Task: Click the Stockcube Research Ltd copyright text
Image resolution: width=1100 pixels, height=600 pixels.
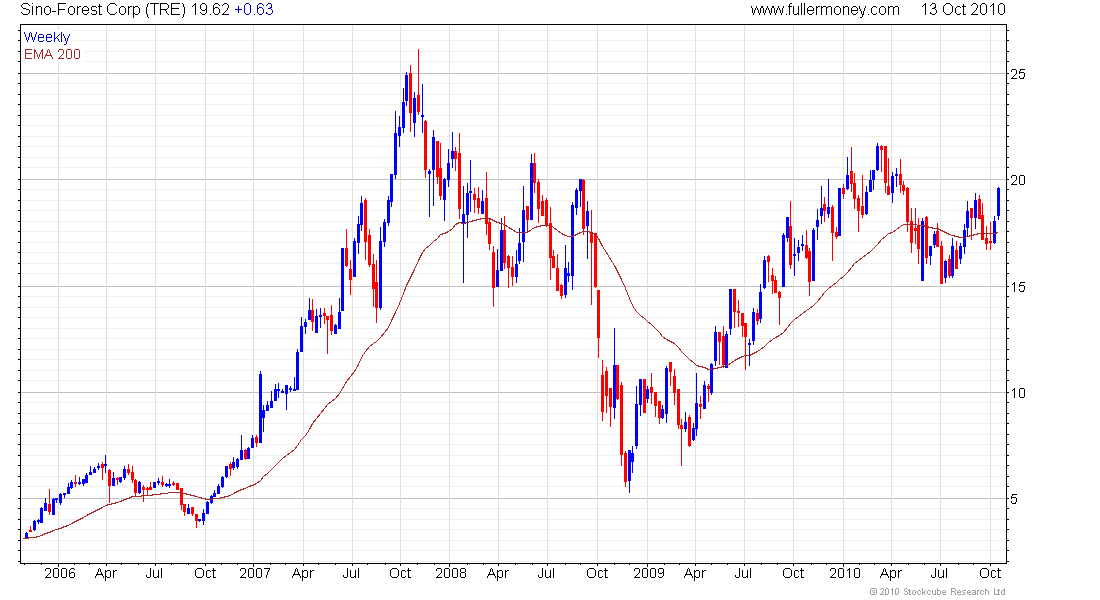Action: (x=937, y=592)
